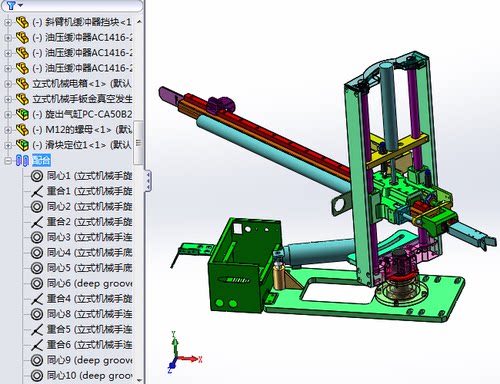Click the 同心5 concentric mate icon

[x=37, y=268]
